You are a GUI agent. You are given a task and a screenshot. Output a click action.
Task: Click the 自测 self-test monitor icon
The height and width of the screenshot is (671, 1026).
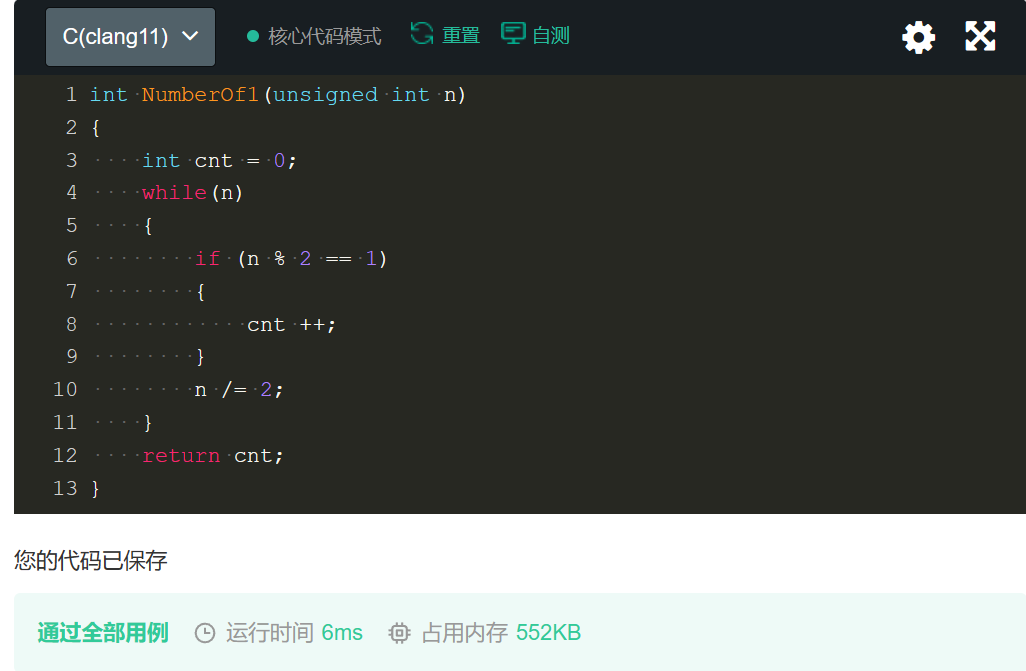point(513,34)
